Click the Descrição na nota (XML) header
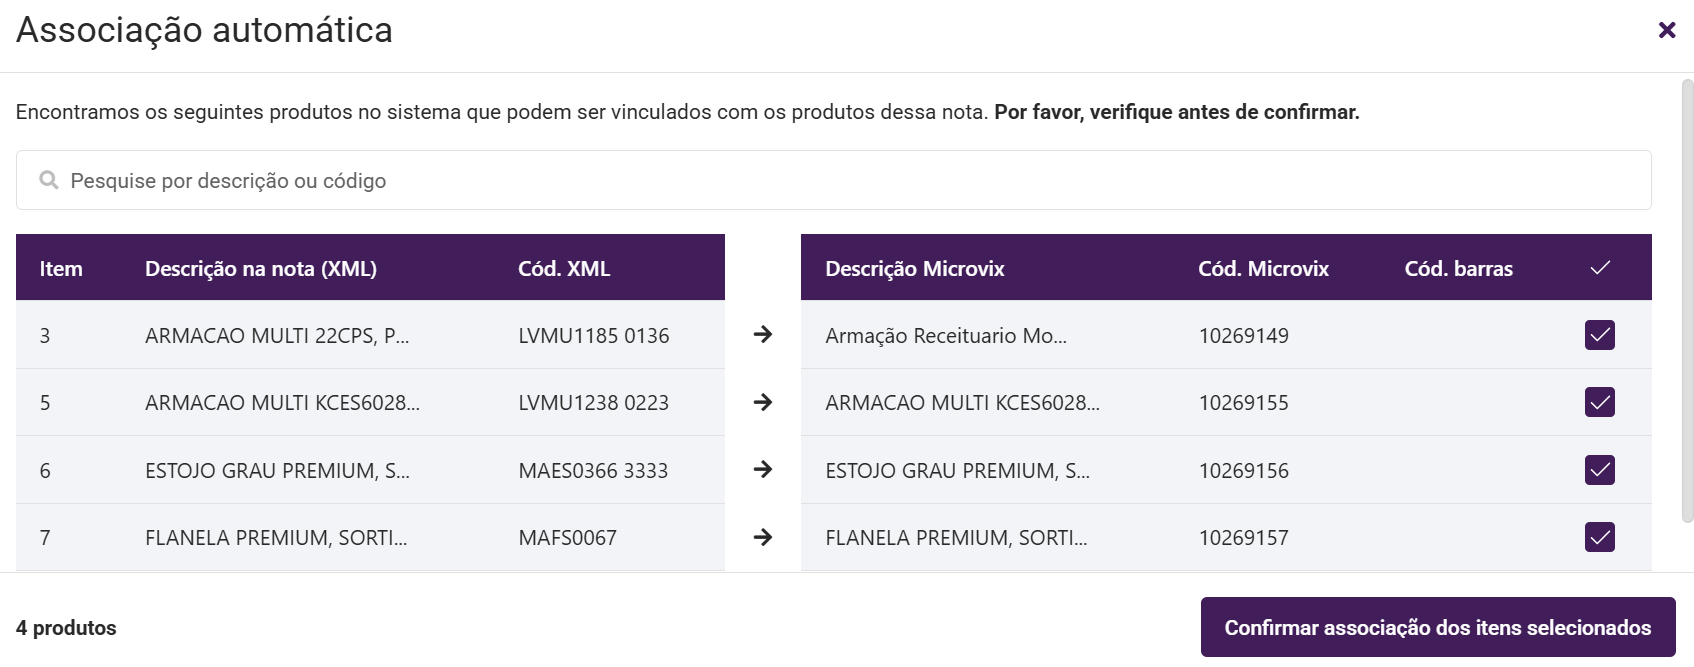Image resolution: width=1694 pixels, height=667 pixels. 260,268
